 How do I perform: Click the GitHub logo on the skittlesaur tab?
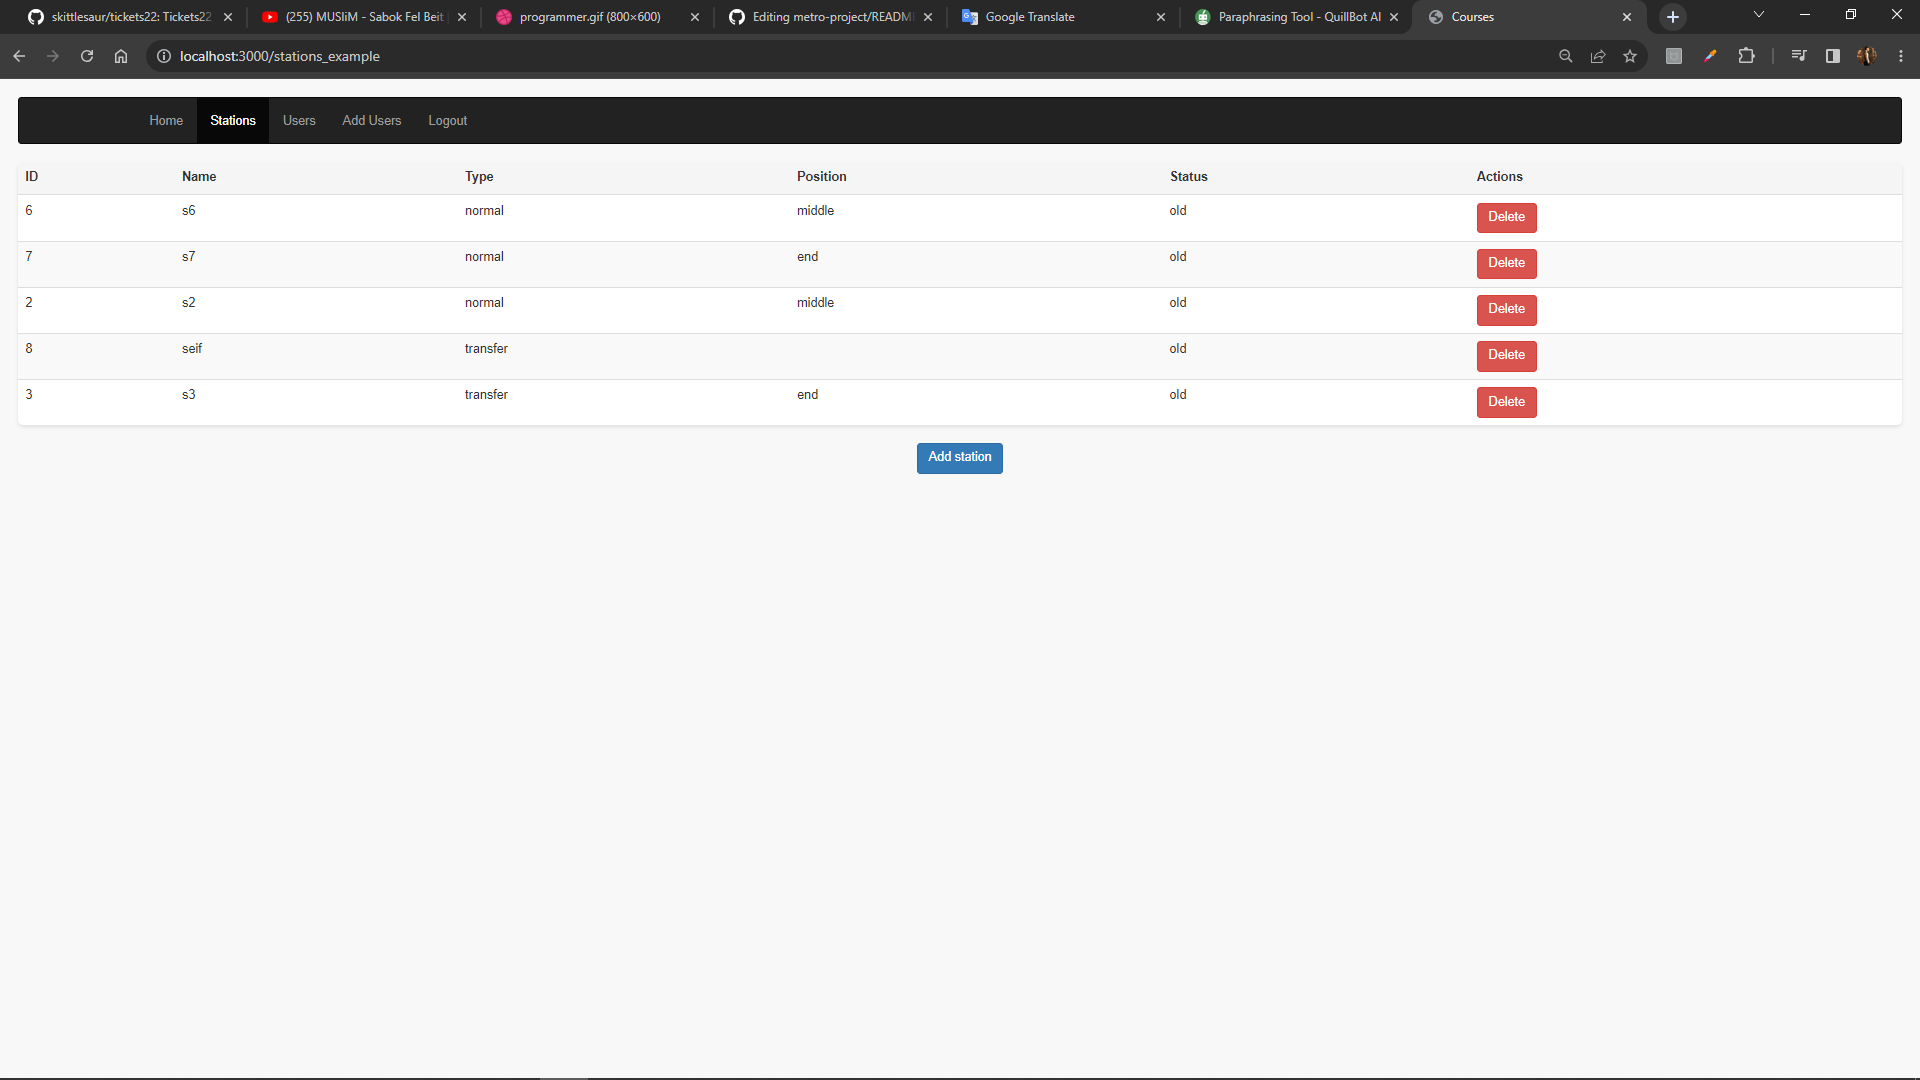[x=35, y=17]
